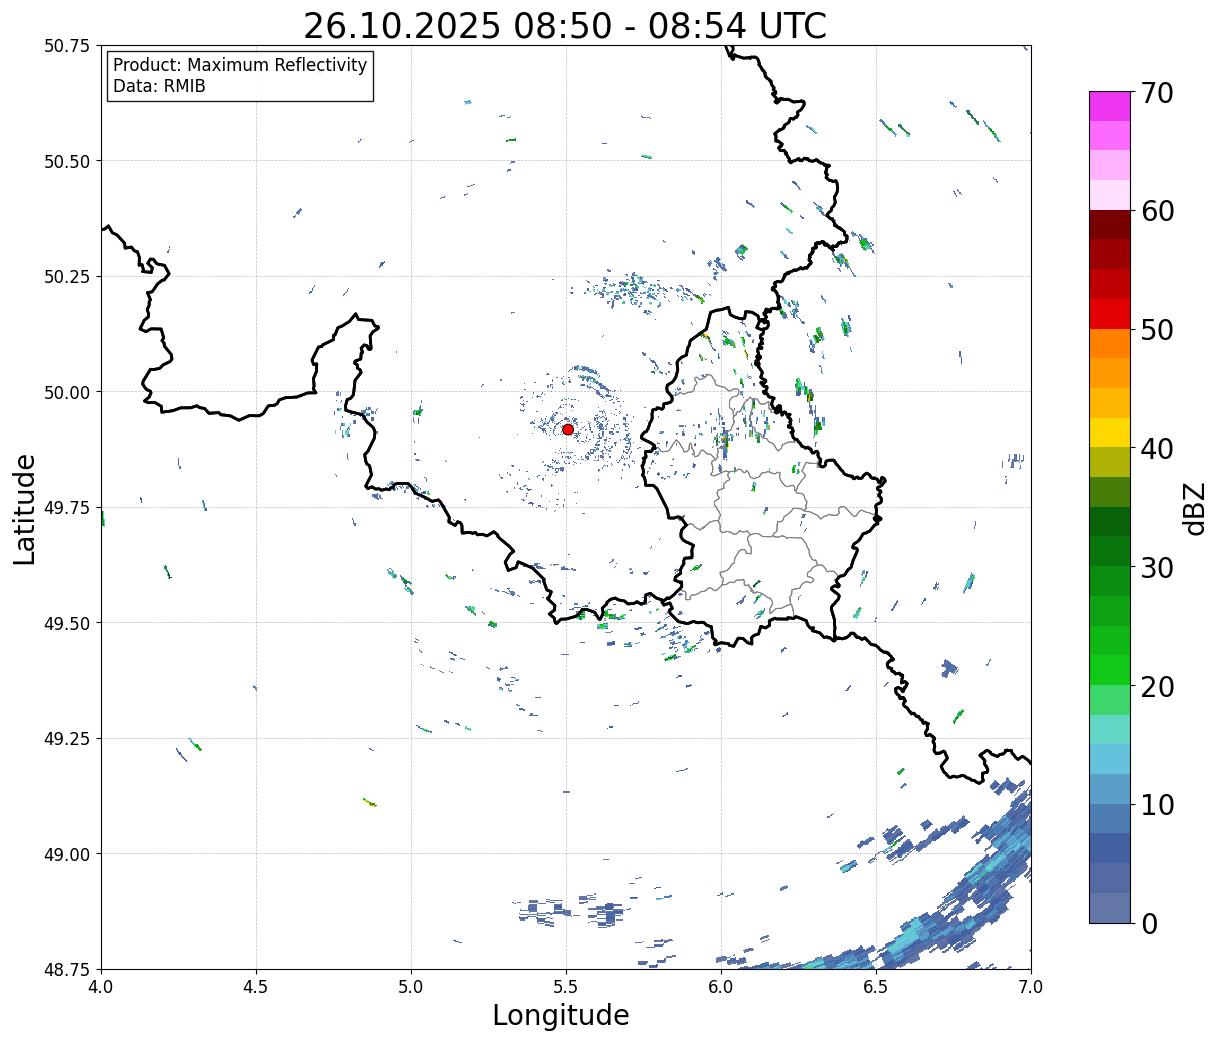The height and width of the screenshot is (1040, 1219).
Task: Click the colorbar tick label 60
Action: point(1157,211)
